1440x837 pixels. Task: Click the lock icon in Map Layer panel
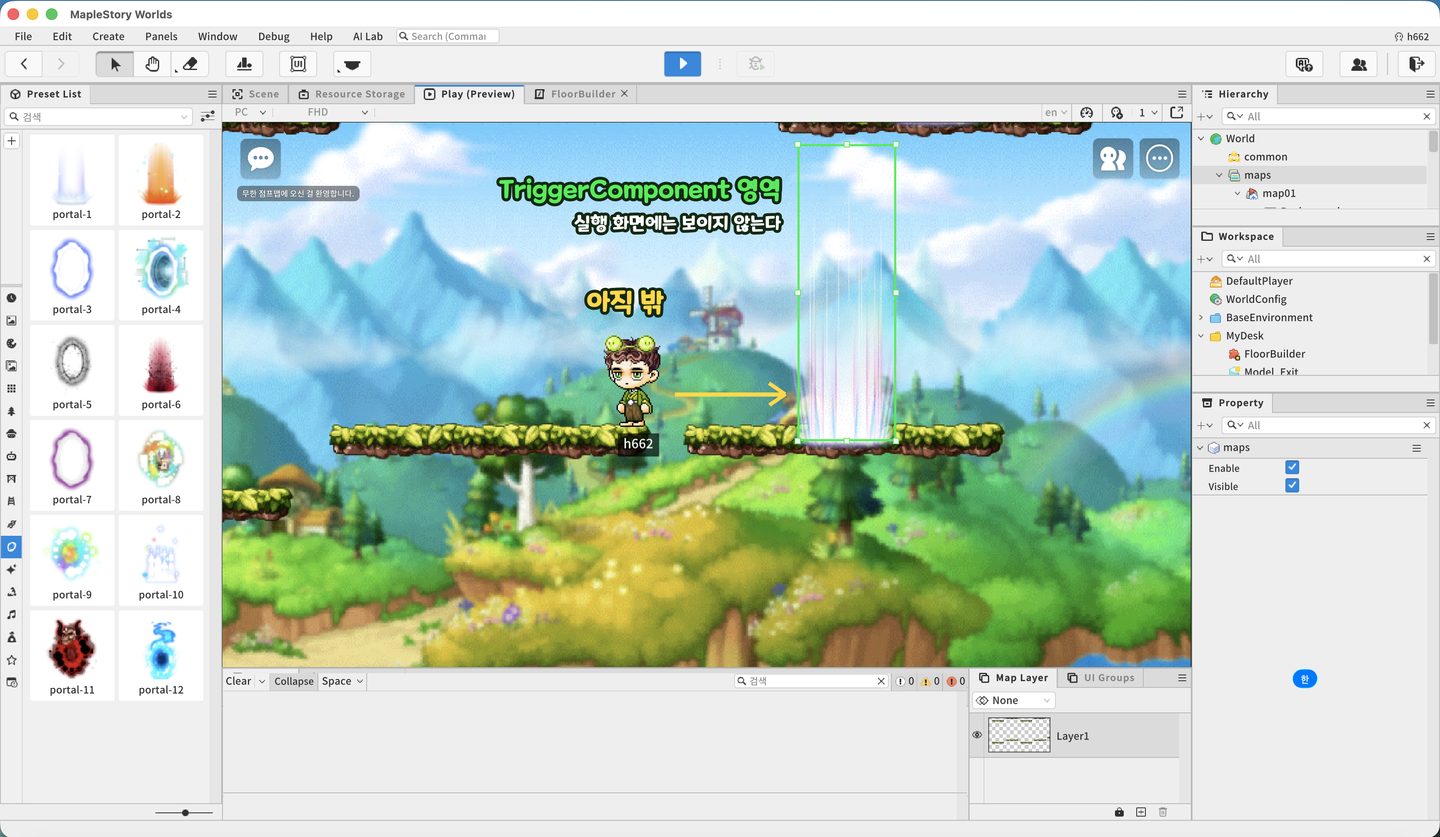pyautogui.click(x=1119, y=812)
